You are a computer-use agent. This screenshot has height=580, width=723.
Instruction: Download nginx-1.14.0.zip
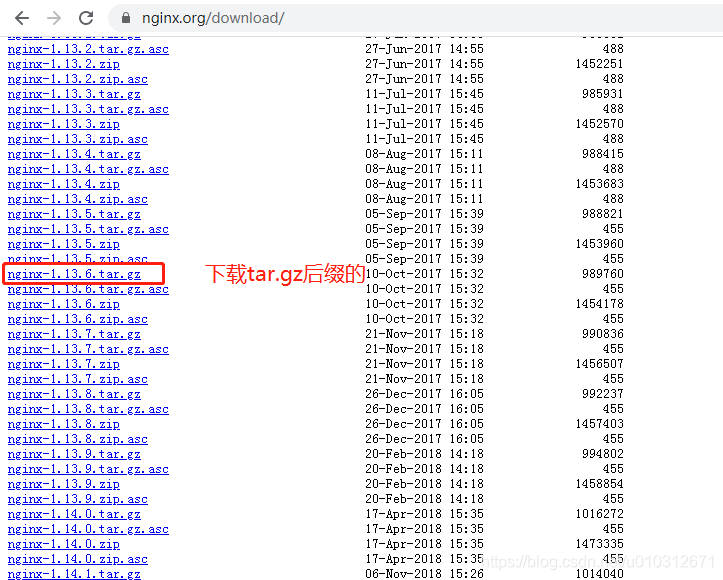(x=64, y=544)
